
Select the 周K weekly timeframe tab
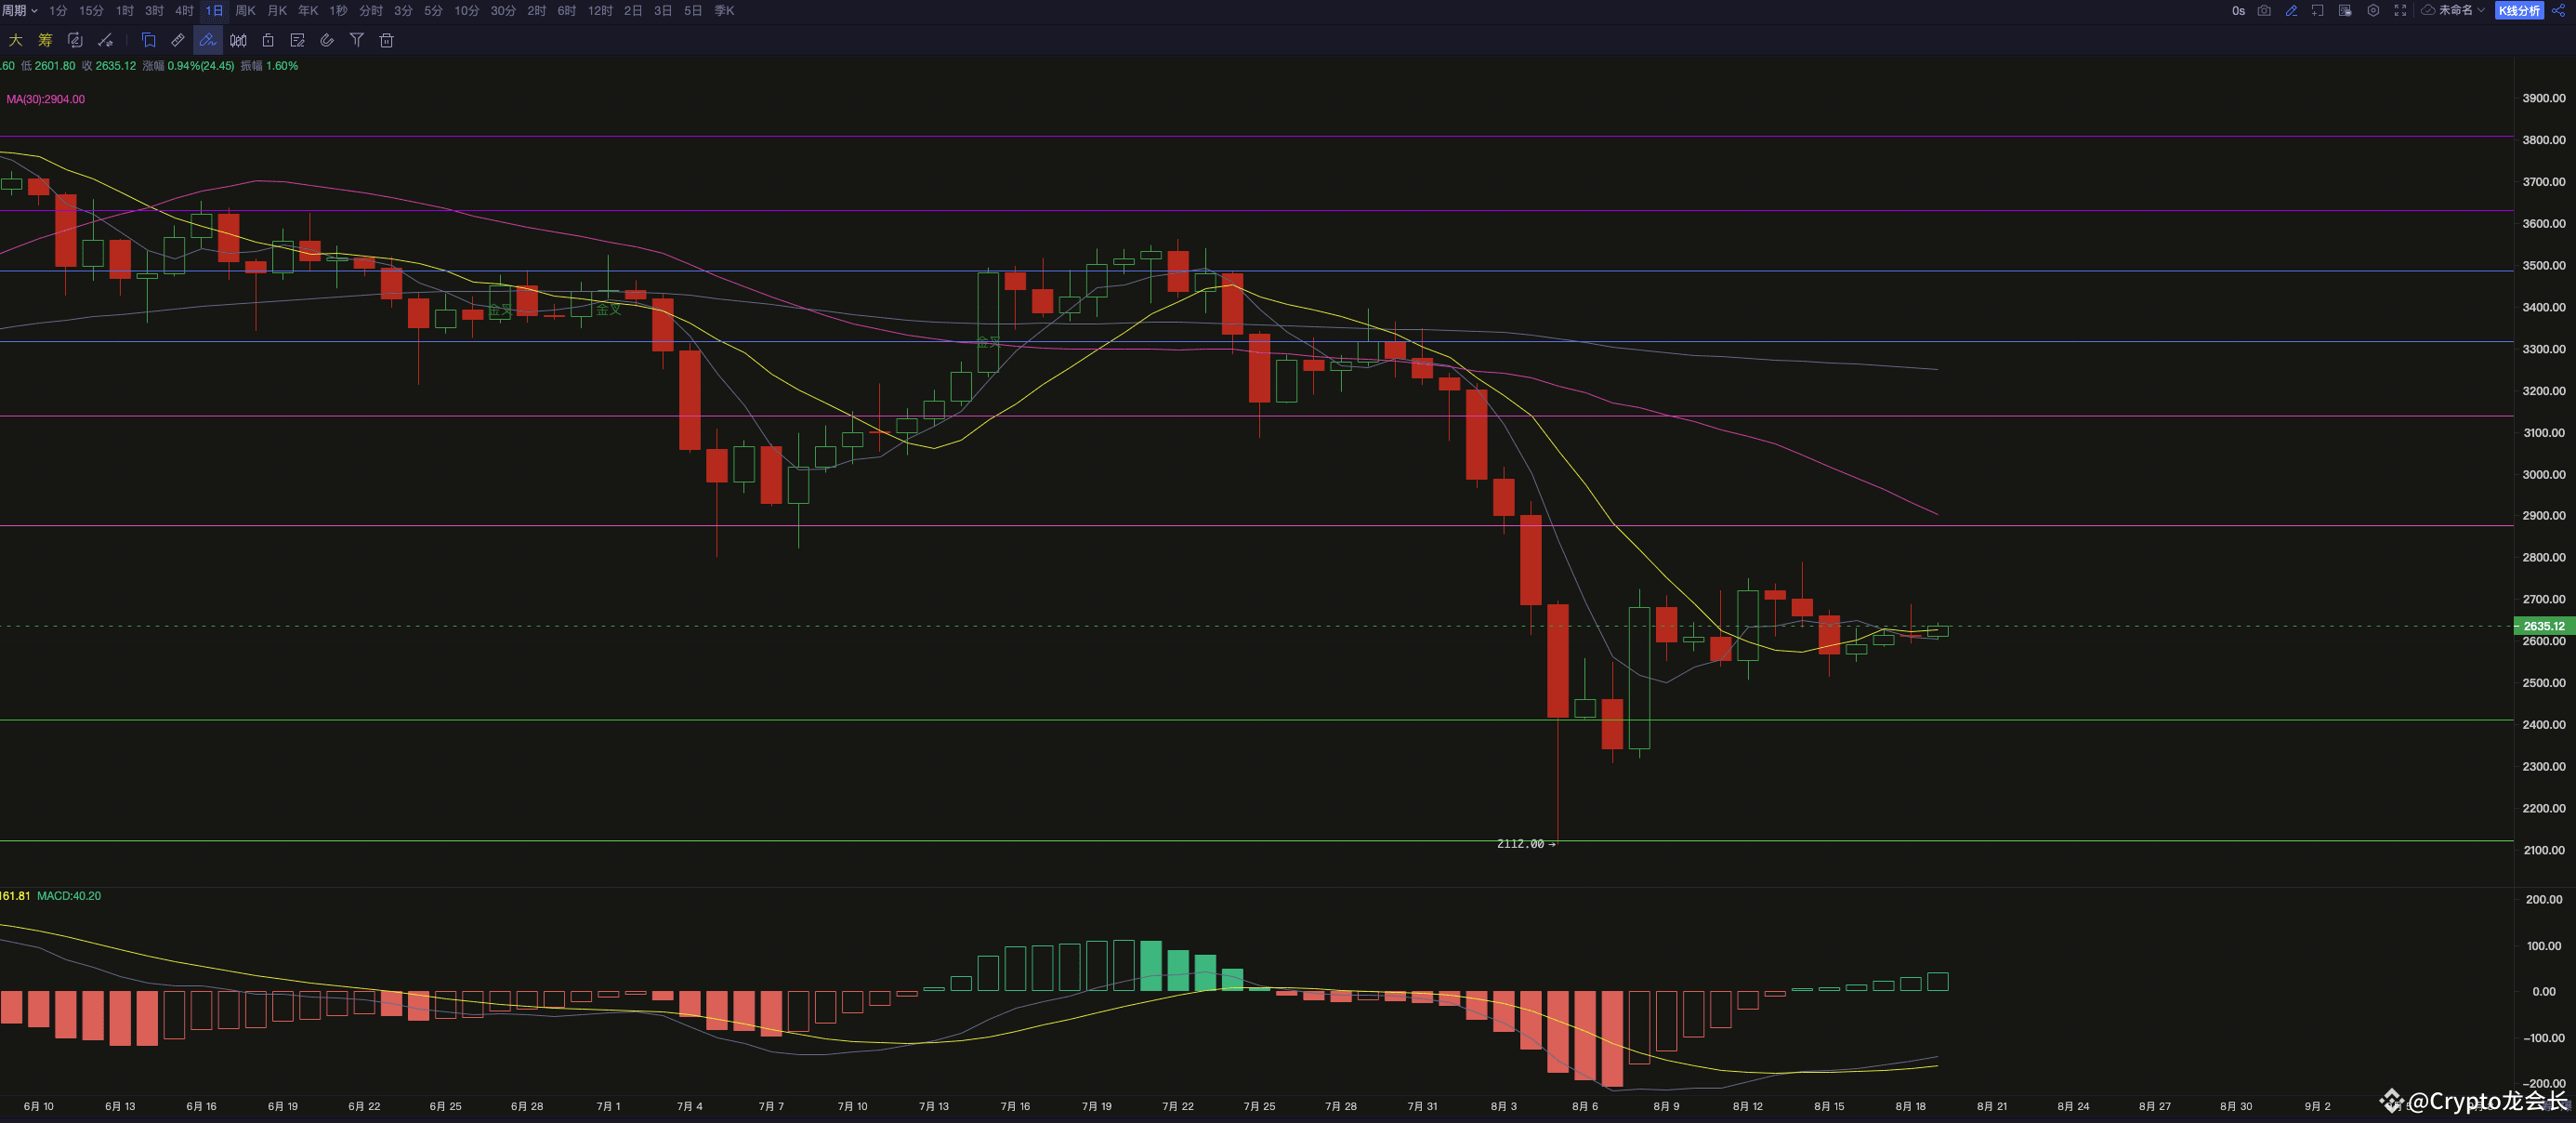click(245, 11)
